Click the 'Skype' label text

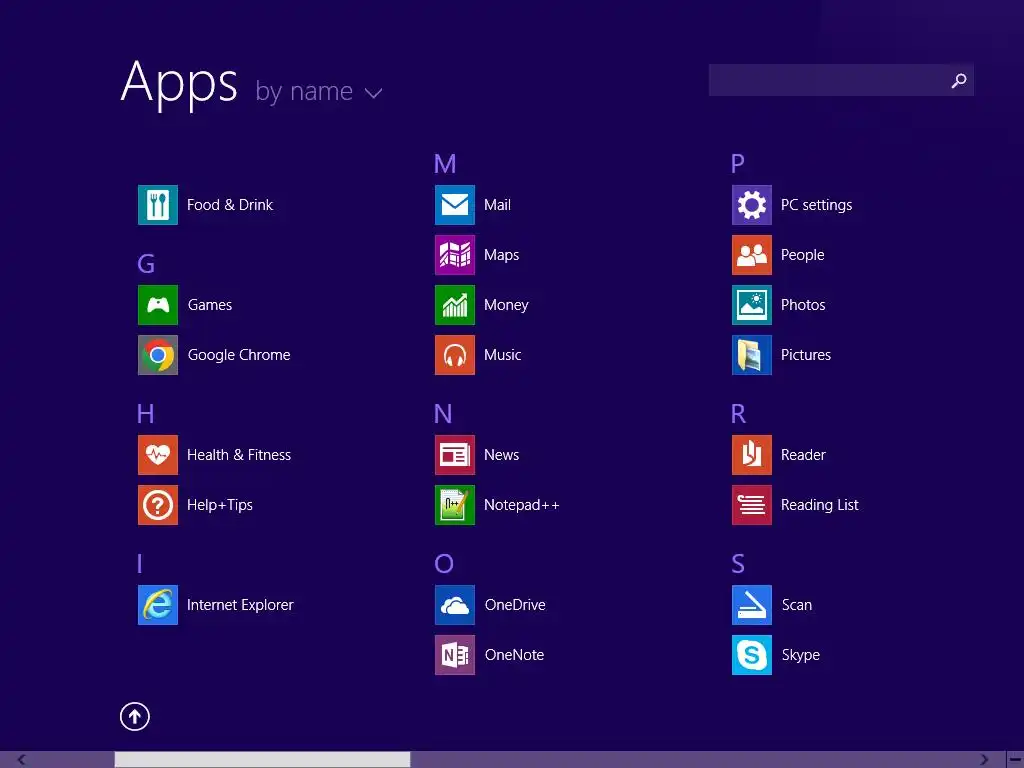[x=801, y=655]
